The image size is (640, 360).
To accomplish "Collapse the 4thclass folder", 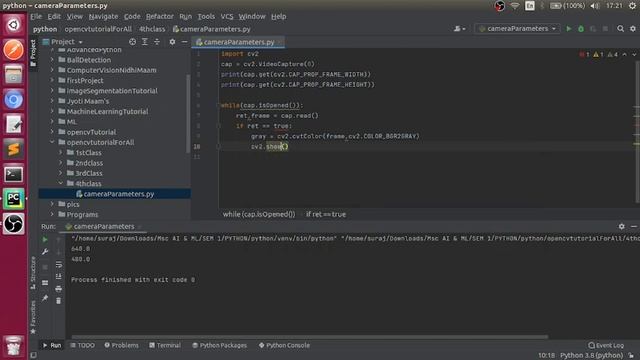I will (61, 183).
